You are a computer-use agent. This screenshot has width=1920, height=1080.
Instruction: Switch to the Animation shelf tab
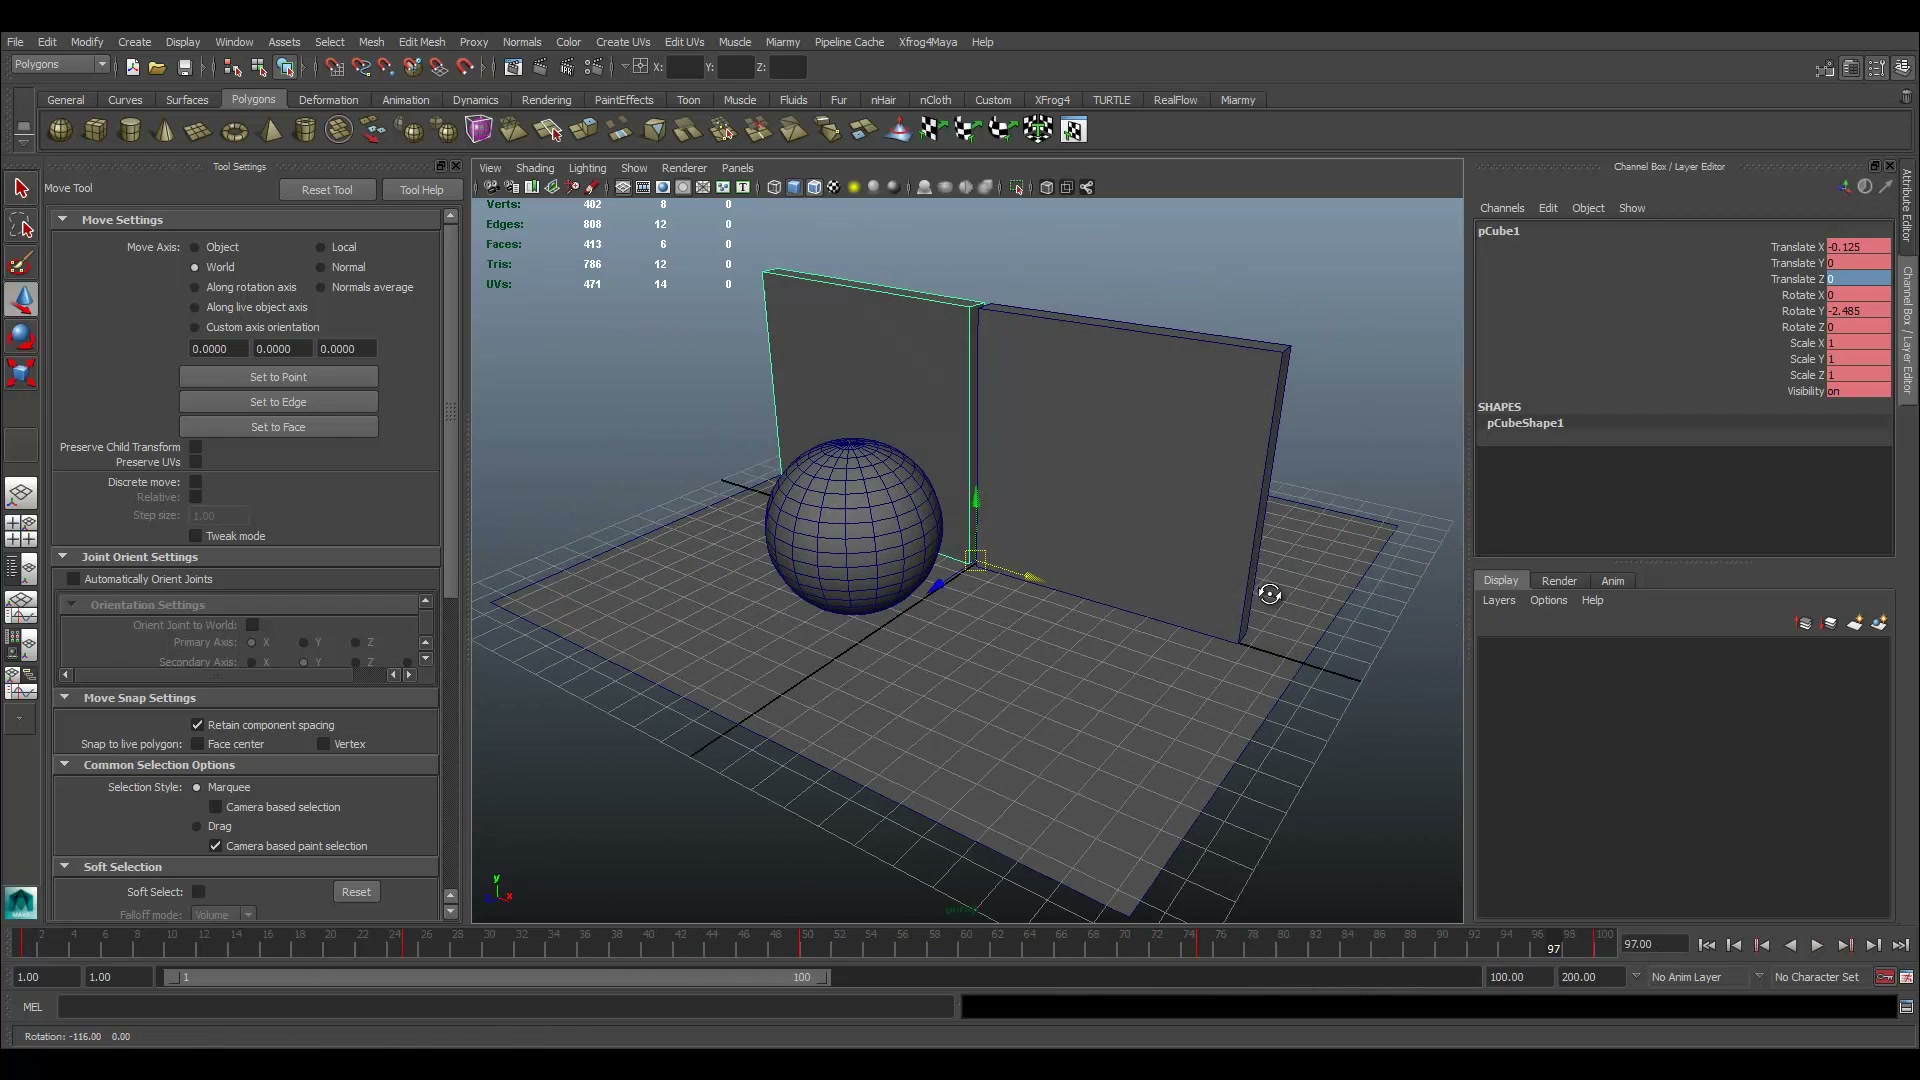pos(405,100)
